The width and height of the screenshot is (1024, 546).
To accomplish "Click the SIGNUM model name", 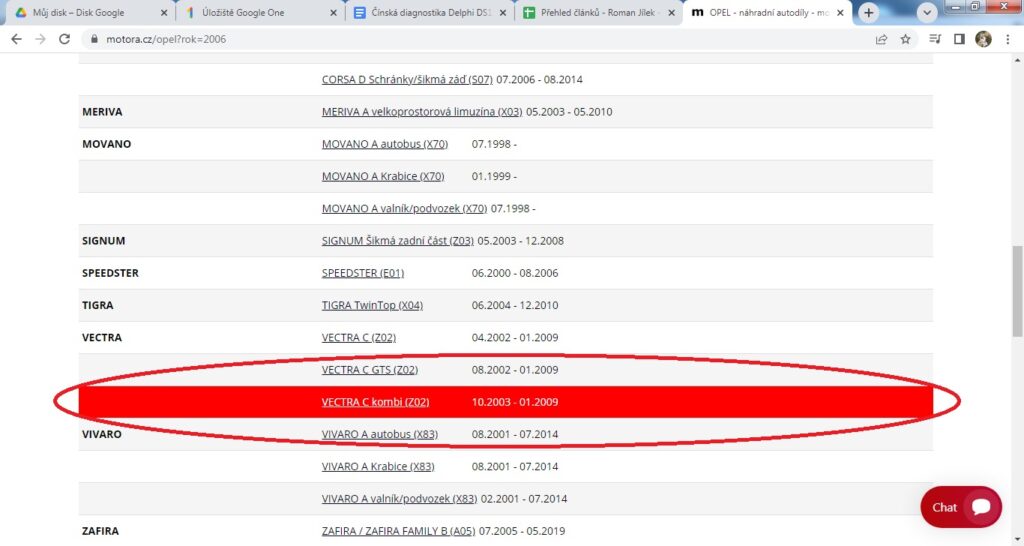I will [x=103, y=240].
